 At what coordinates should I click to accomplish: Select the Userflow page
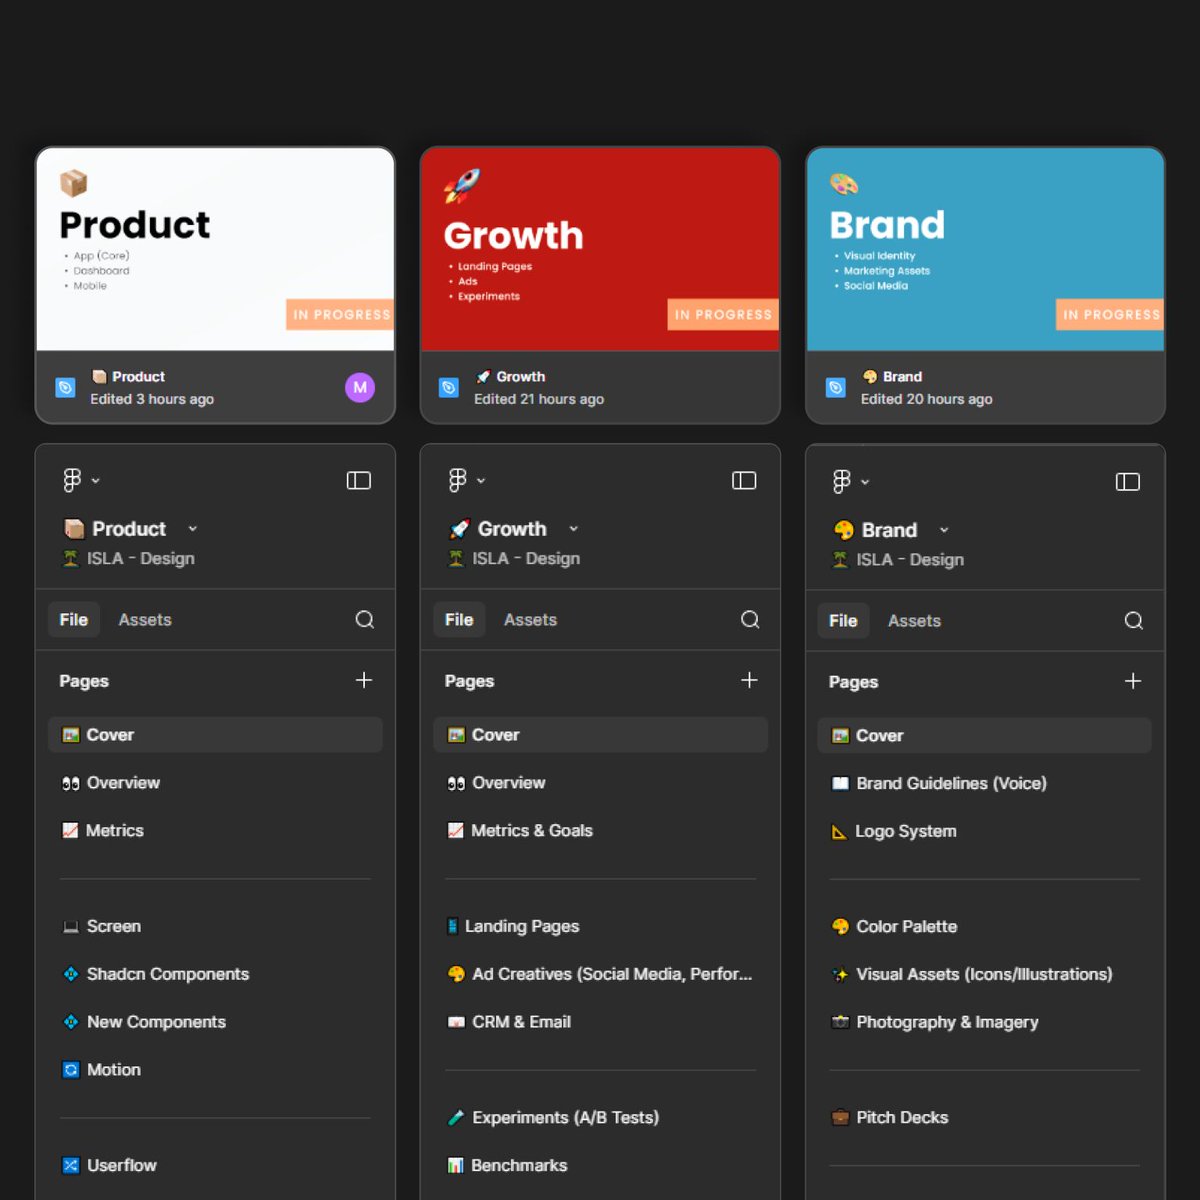pos(215,1165)
